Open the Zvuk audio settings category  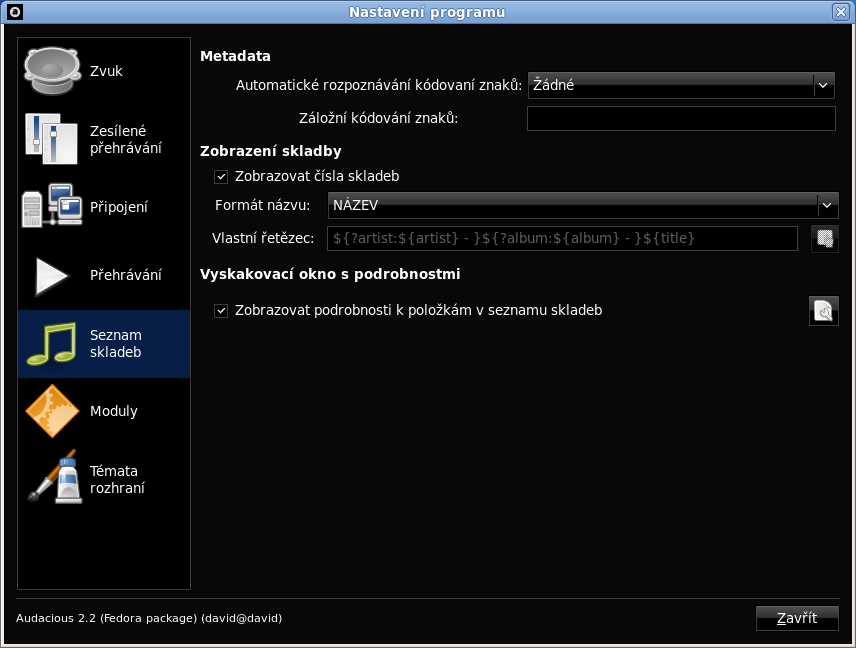(x=104, y=72)
